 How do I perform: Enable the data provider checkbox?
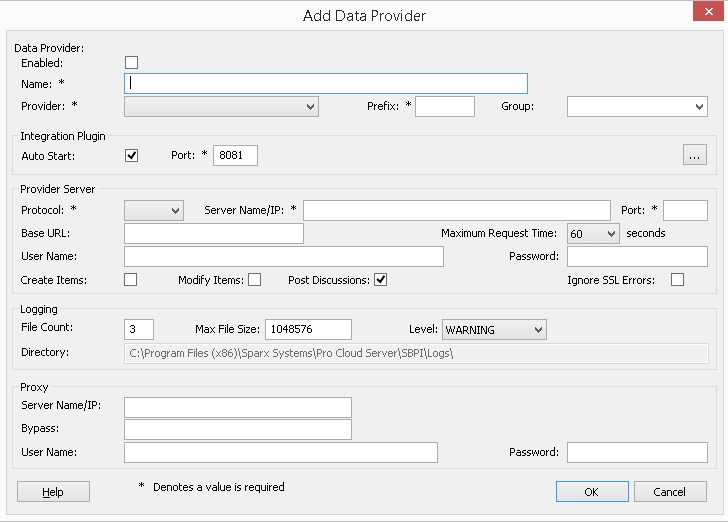tap(131, 63)
